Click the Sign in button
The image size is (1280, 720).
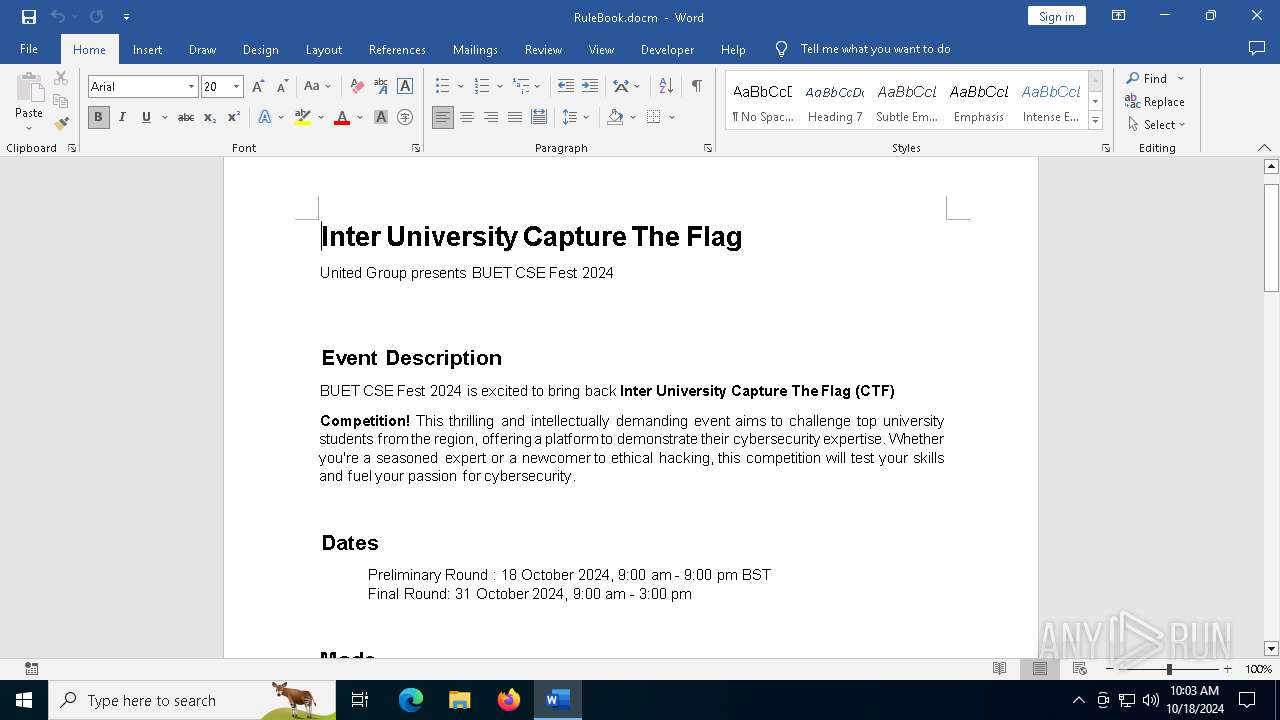pos(1056,16)
